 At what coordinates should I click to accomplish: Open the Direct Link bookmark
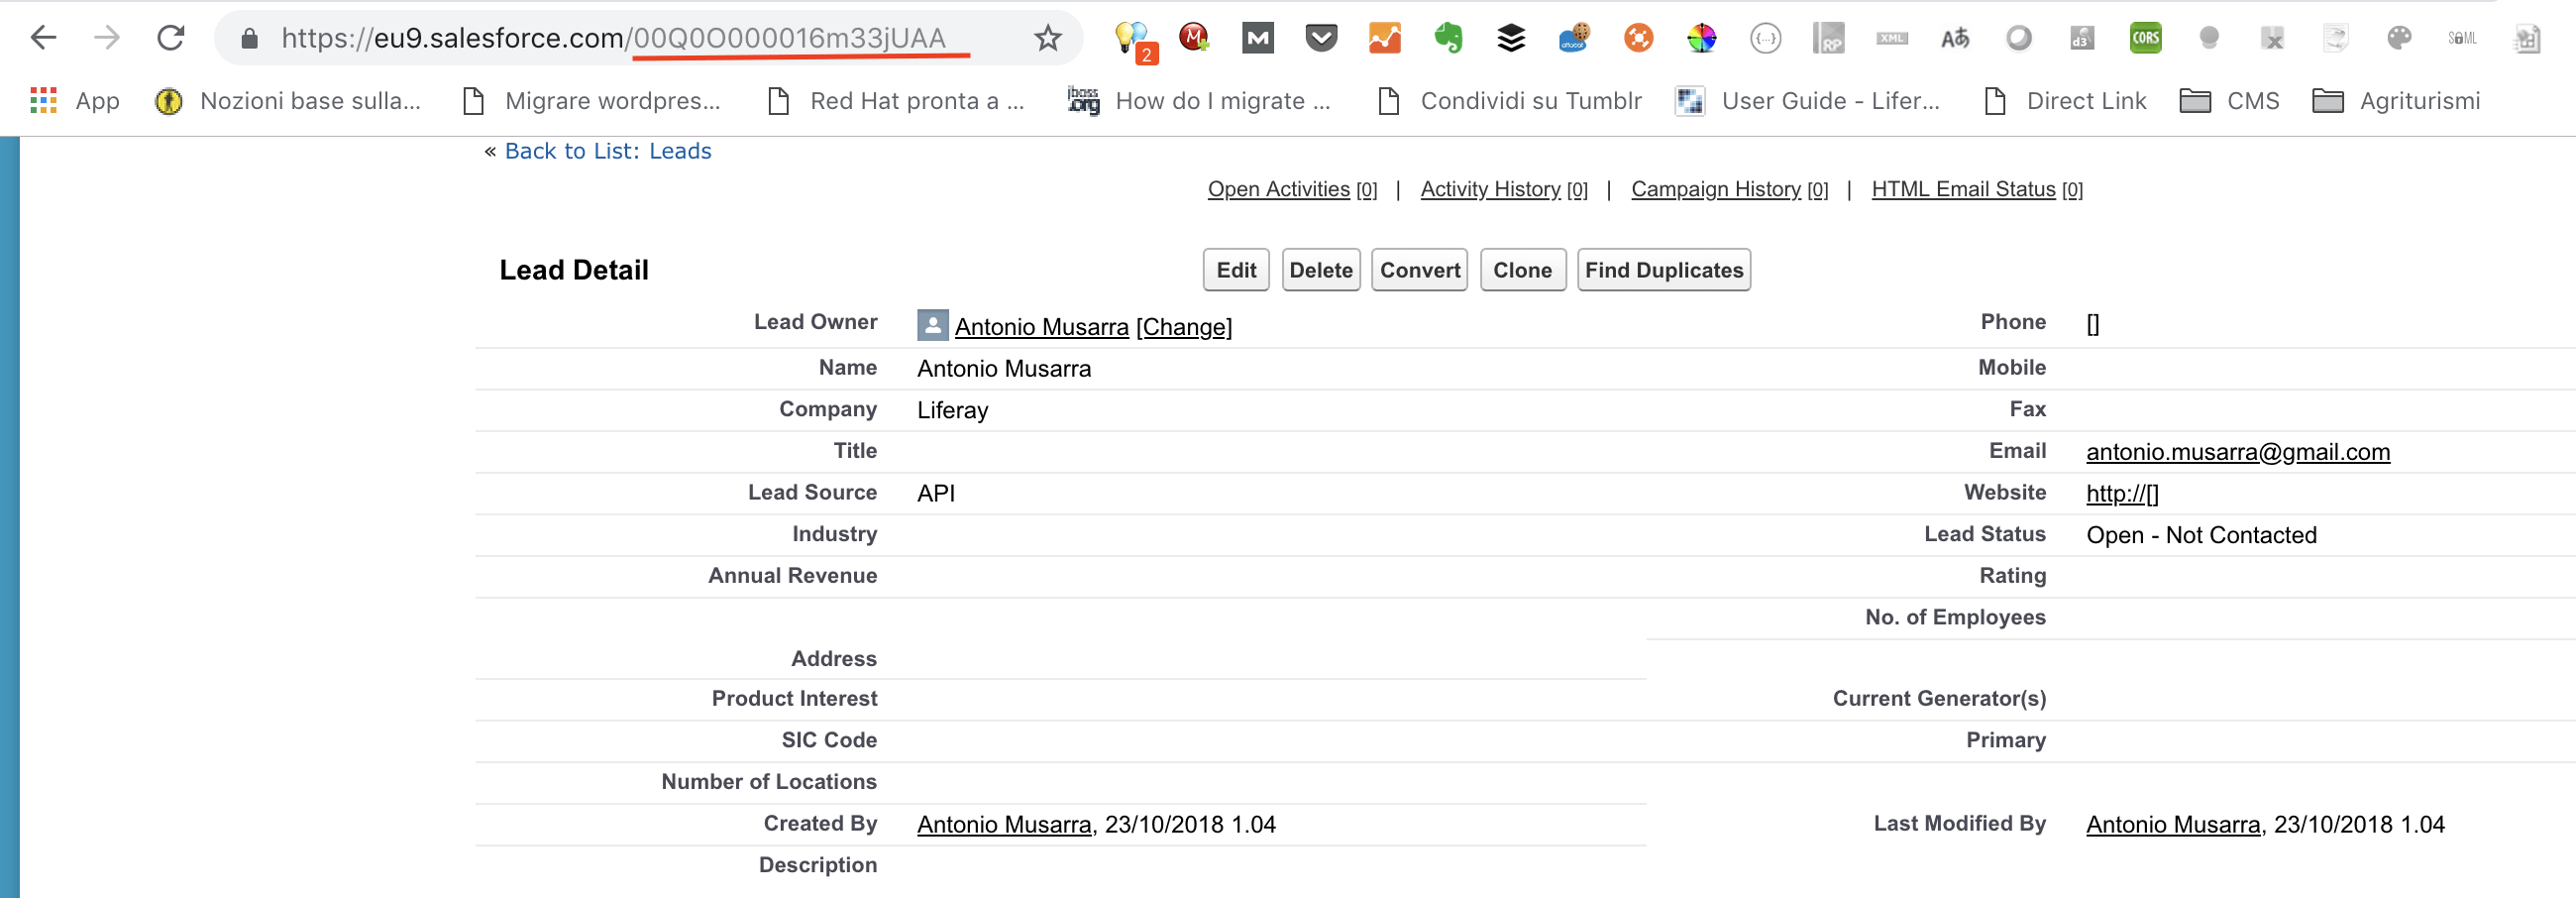coord(2065,101)
